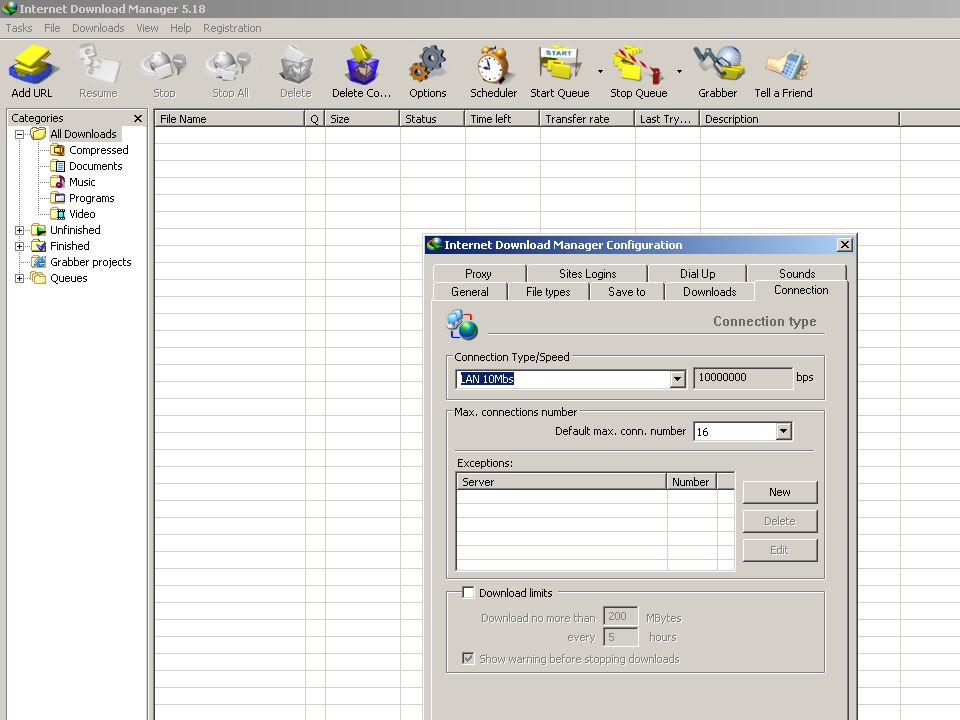Click the Tell a Friend icon
Screen dimensions: 960x720
point(786,64)
